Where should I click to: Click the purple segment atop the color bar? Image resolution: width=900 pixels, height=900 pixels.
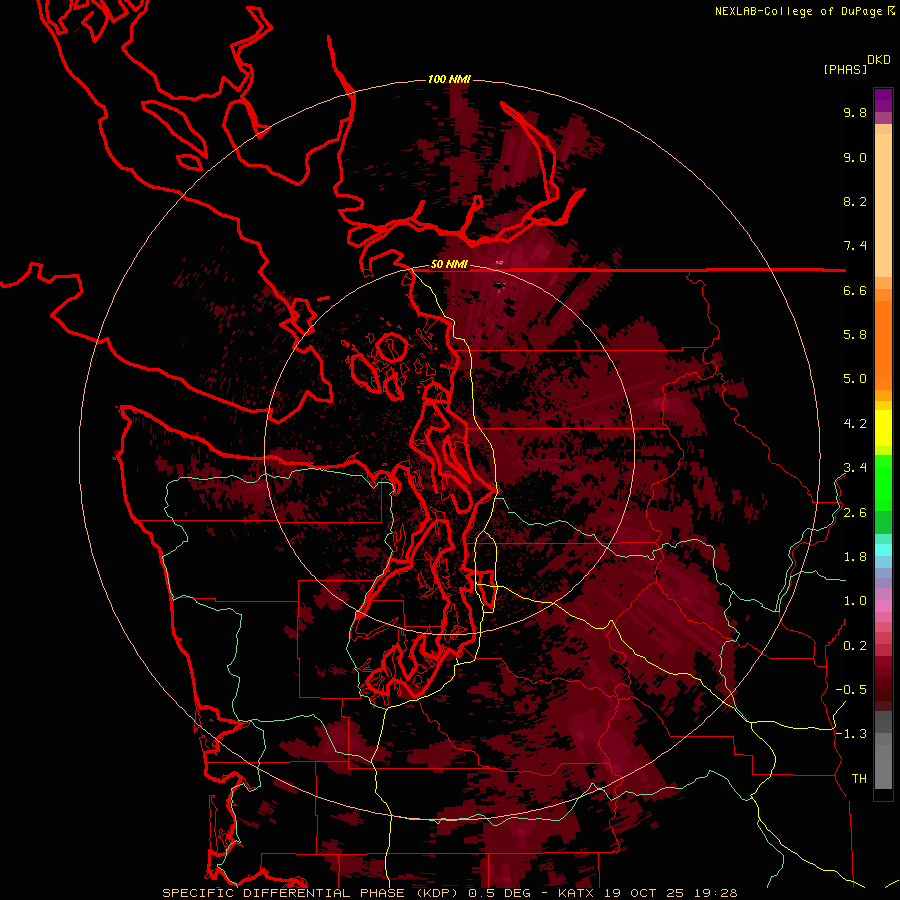point(883,100)
